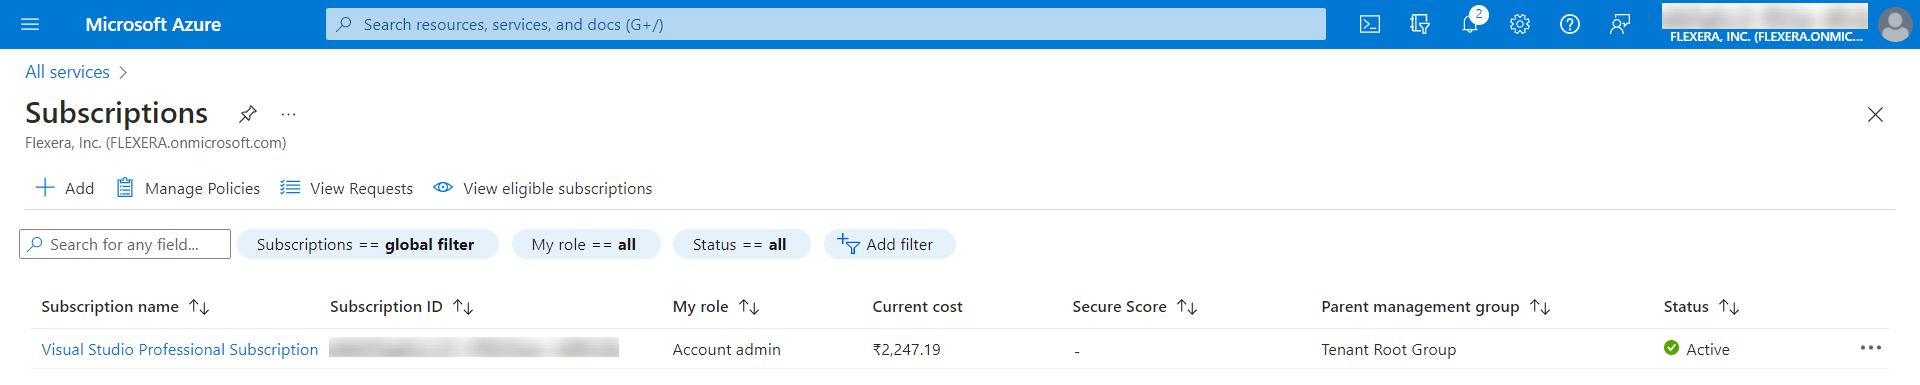1920x385 pixels.
Task: Open the hamburger portal menu
Action: pos(30,24)
